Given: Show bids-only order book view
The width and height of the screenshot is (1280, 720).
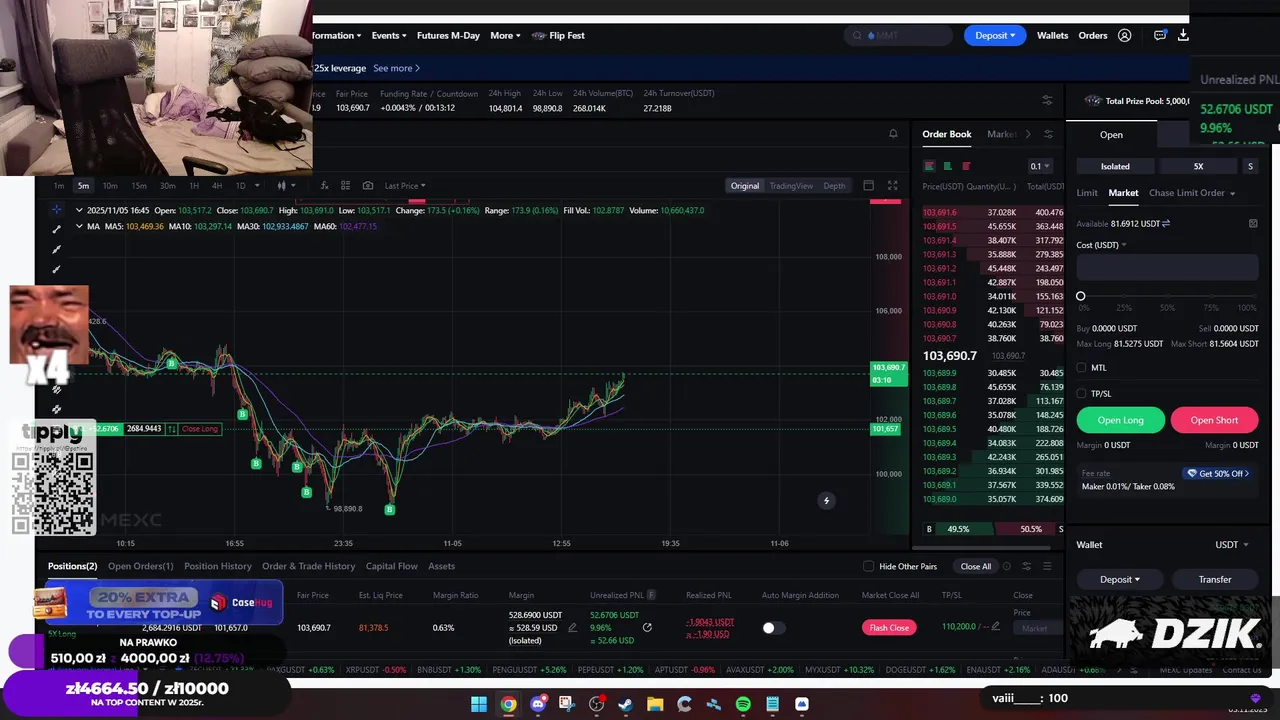Looking at the screenshot, I should [x=947, y=166].
